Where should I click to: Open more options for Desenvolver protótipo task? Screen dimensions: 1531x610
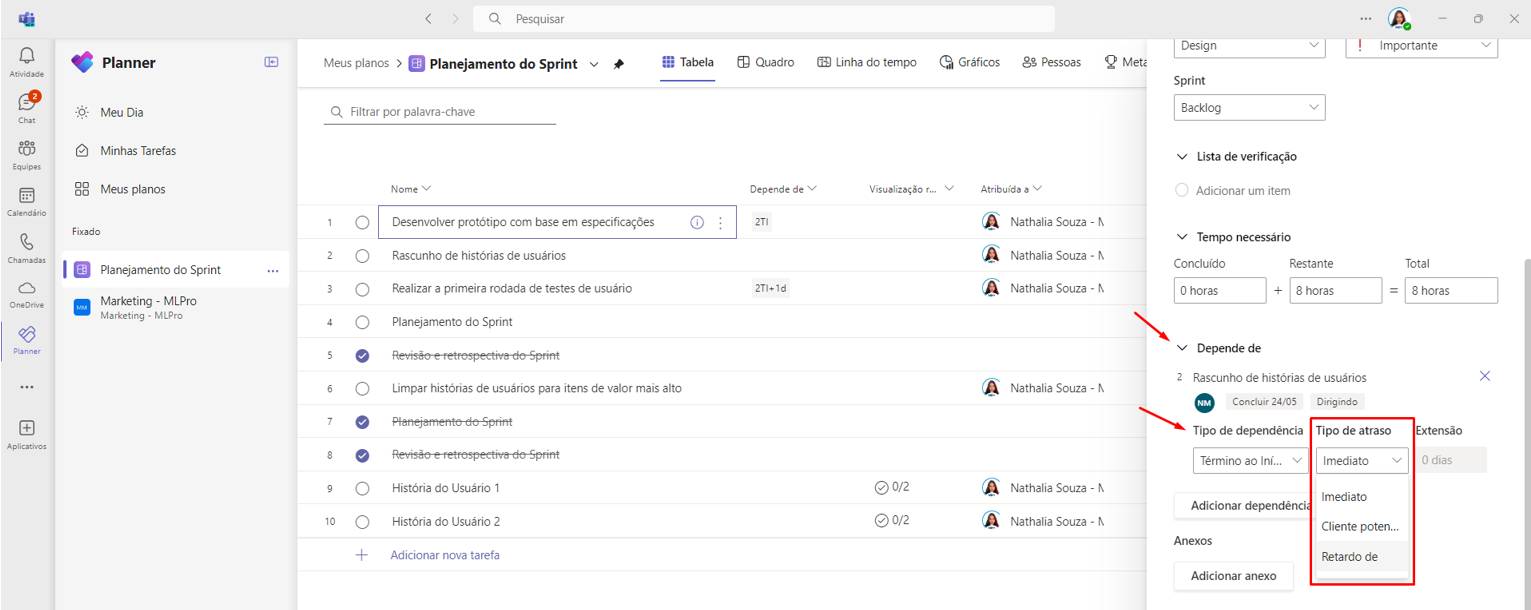[x=721, y=222]
